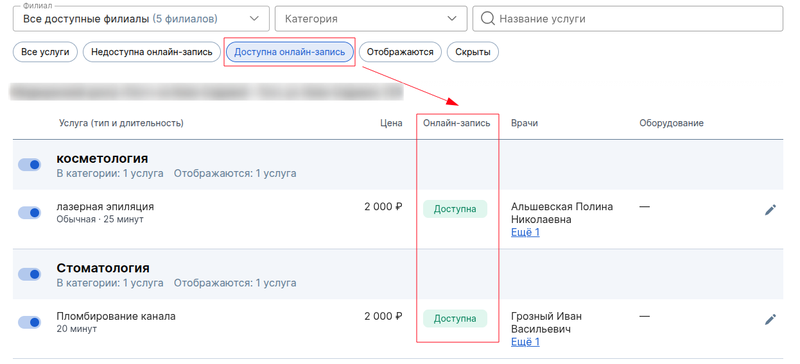Expand the Категория dropdown
This screenshot has width=800, height=364.
[371, 19]
